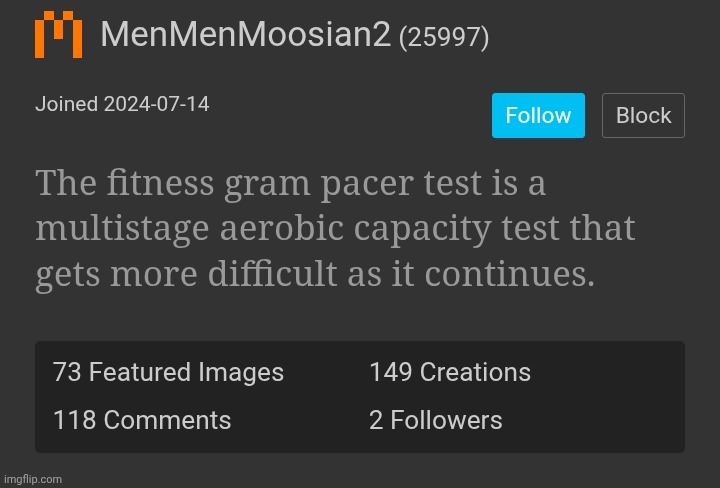Open the 73 Featured Images link

coord(168,373)
